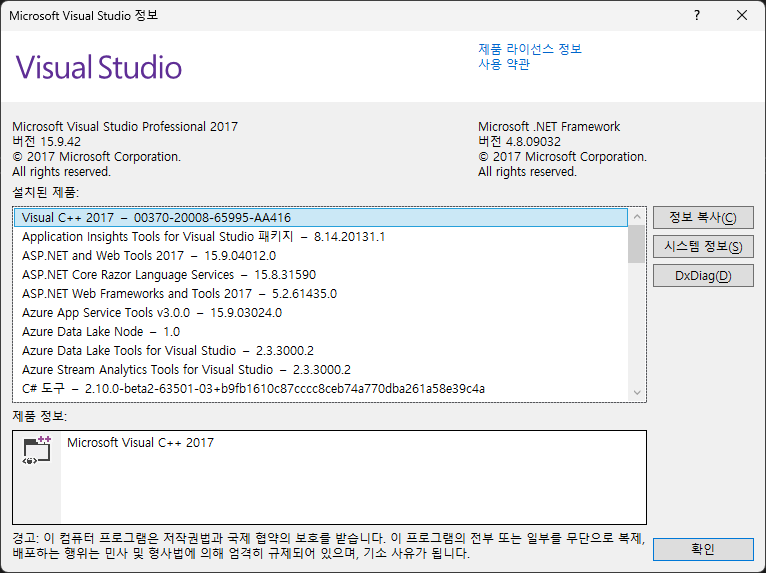This screenshot has height=573, width=766.
Task: Click the Visual C++ 2017 product icon
Action: pos(37,450)
